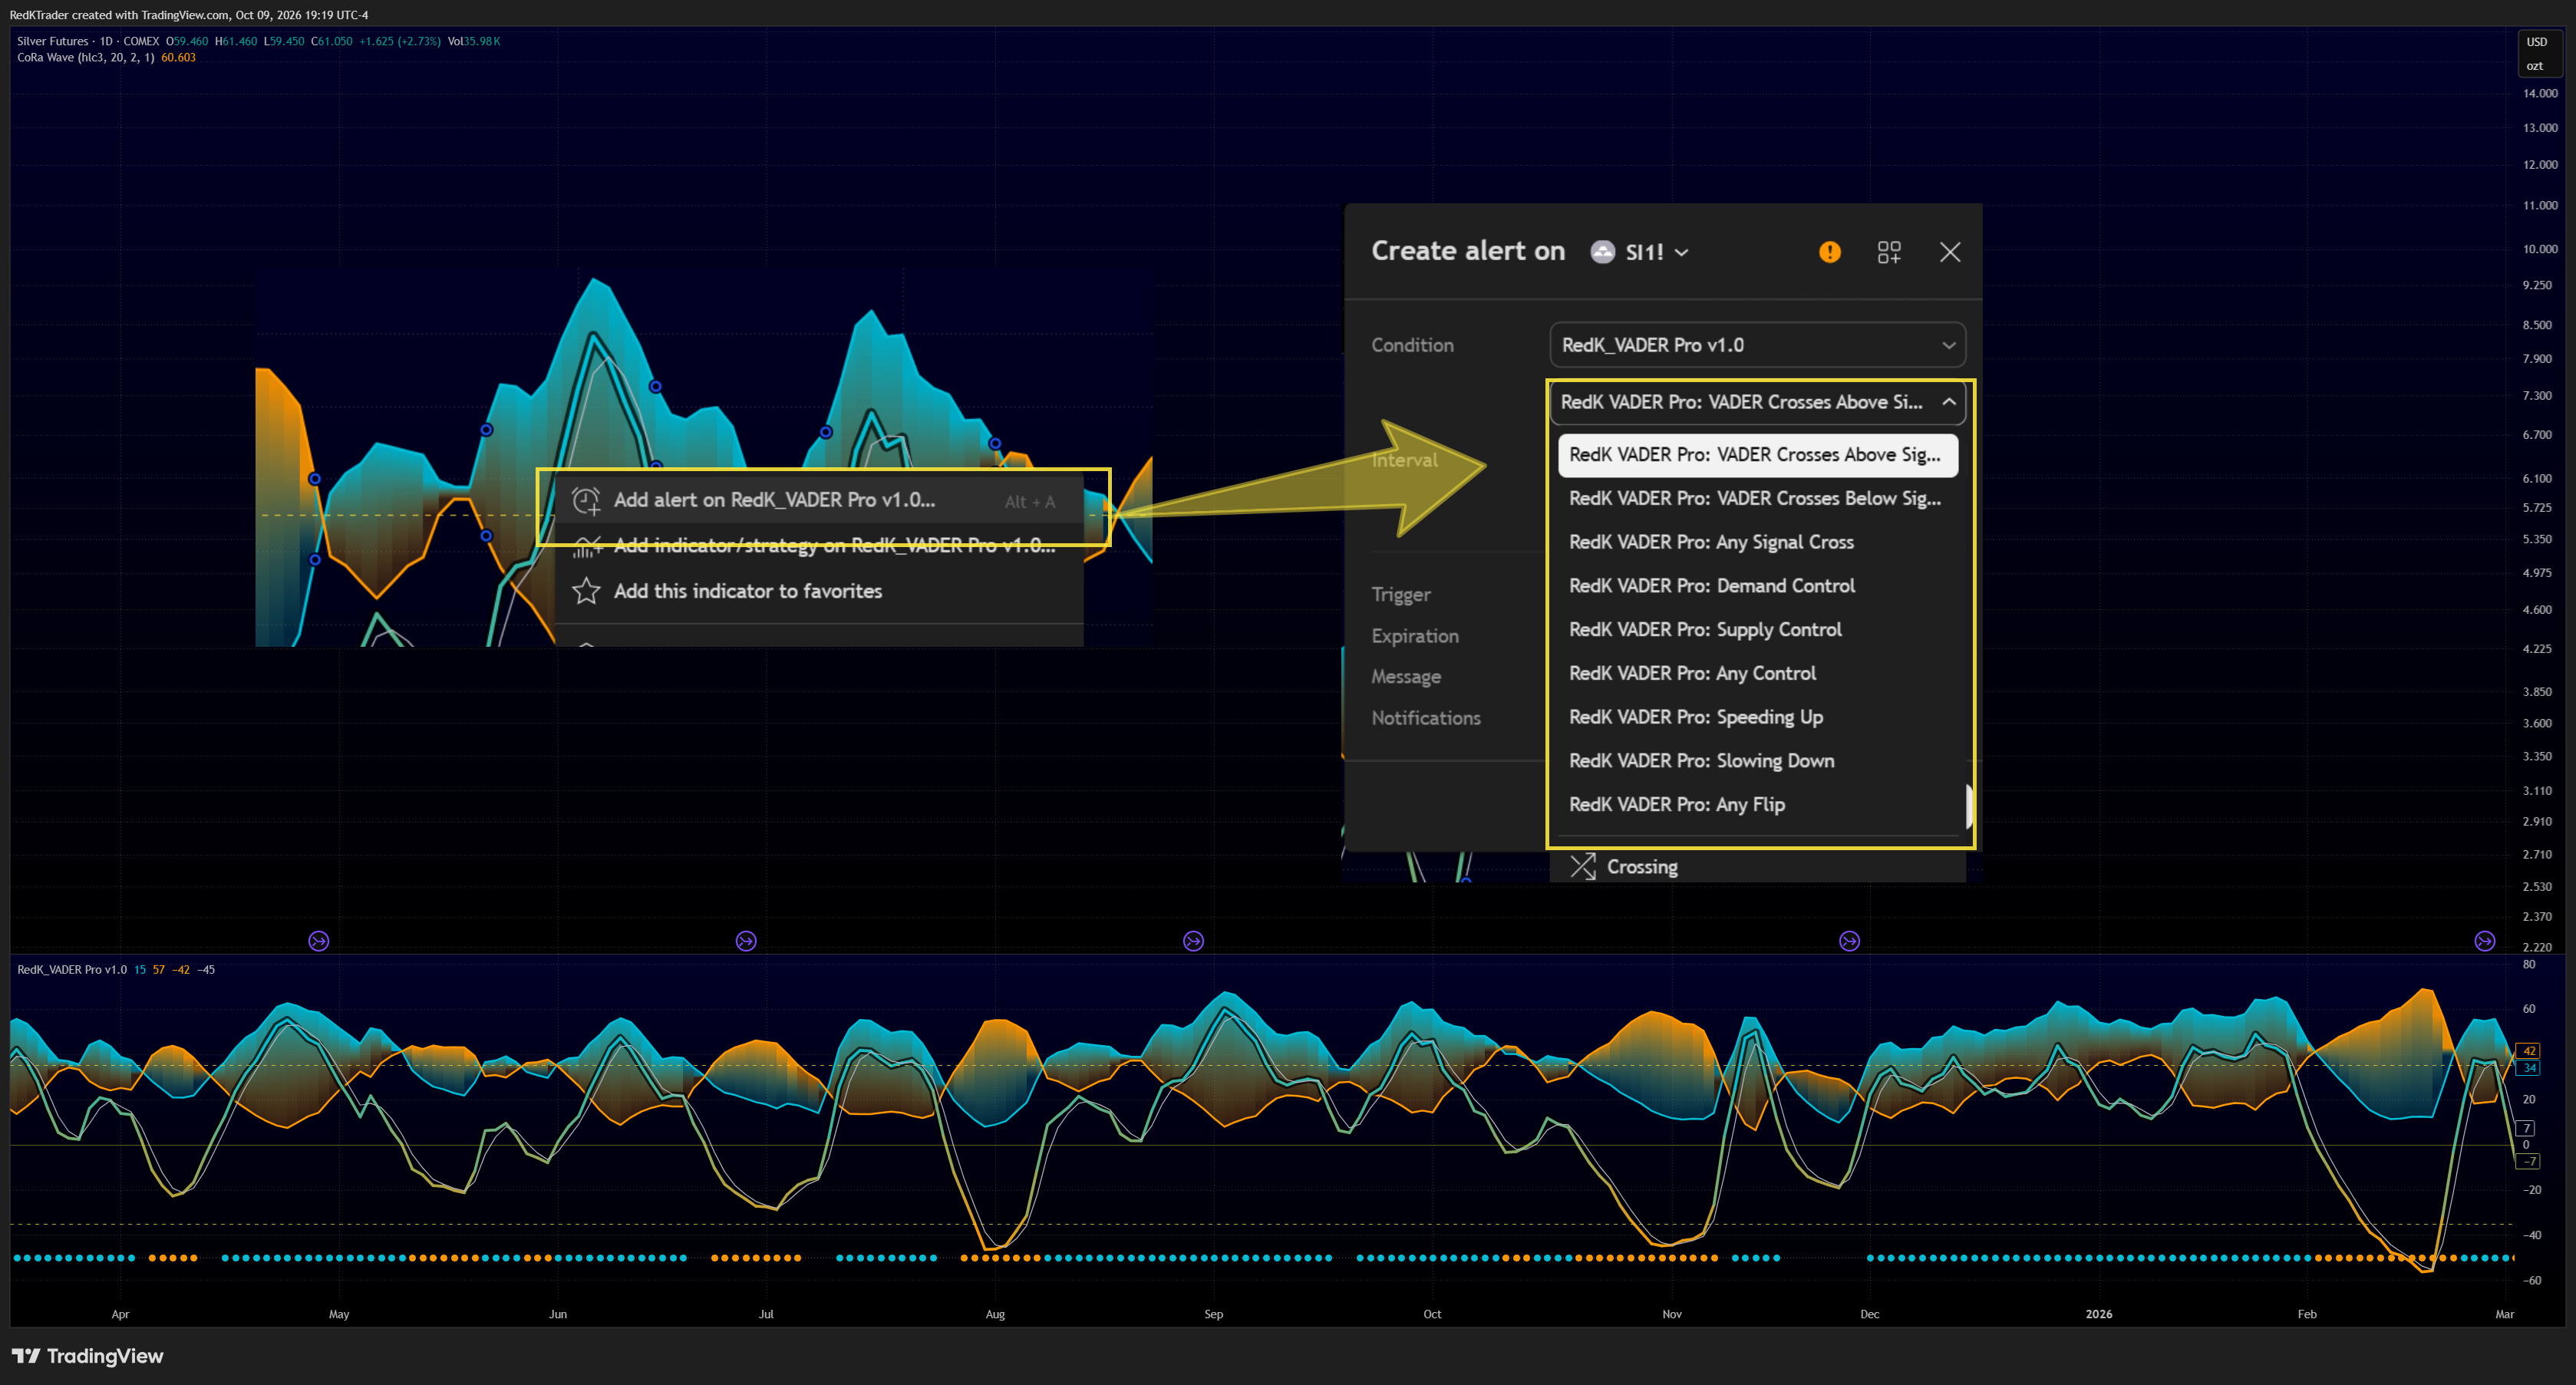Screen dimensions: 2576x1385
Task: Click the USD currency button on price scale
Action: tap(2537, 42)
